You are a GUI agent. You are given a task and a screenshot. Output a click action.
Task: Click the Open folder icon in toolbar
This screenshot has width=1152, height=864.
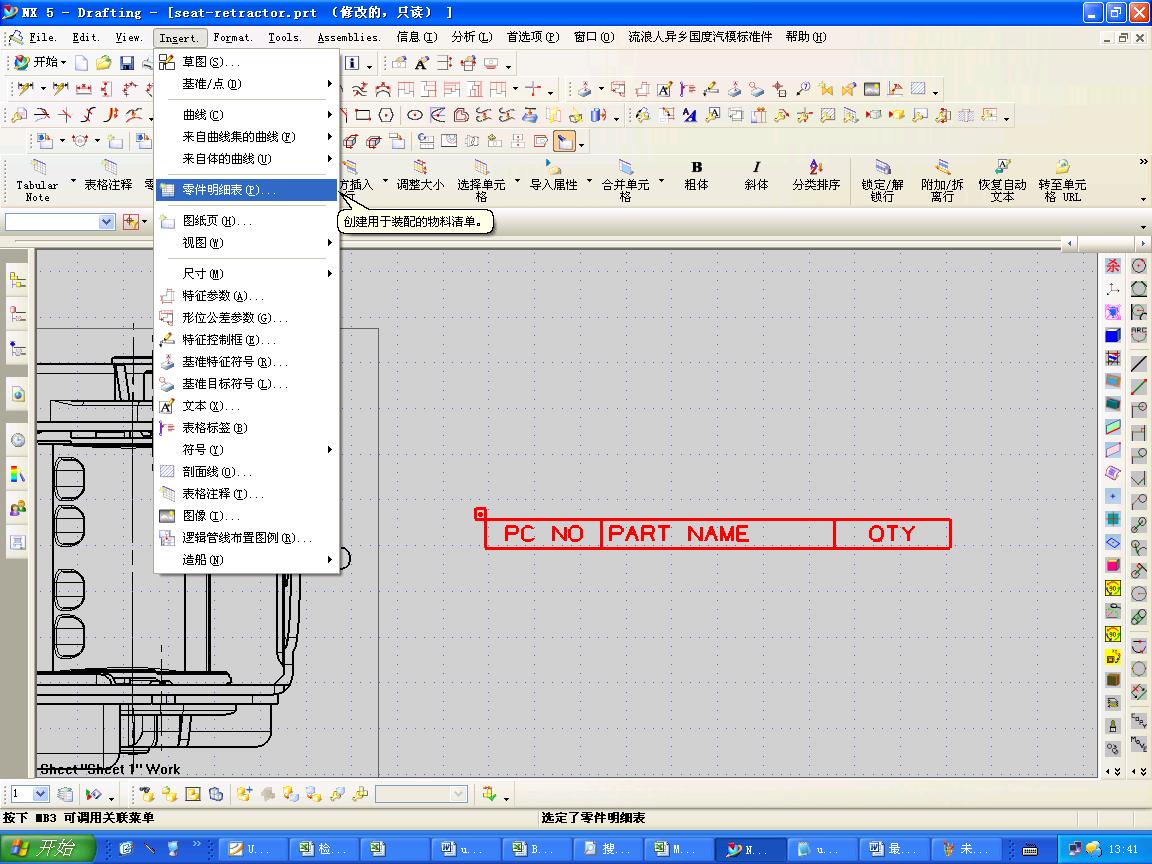tap(104, 62)
